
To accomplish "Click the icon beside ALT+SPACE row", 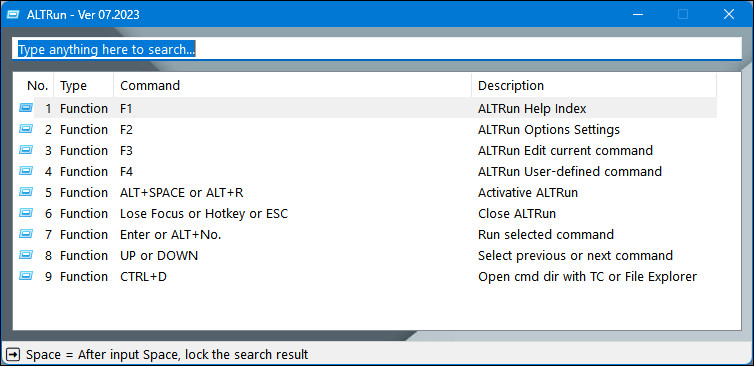I will click(25, 192).
